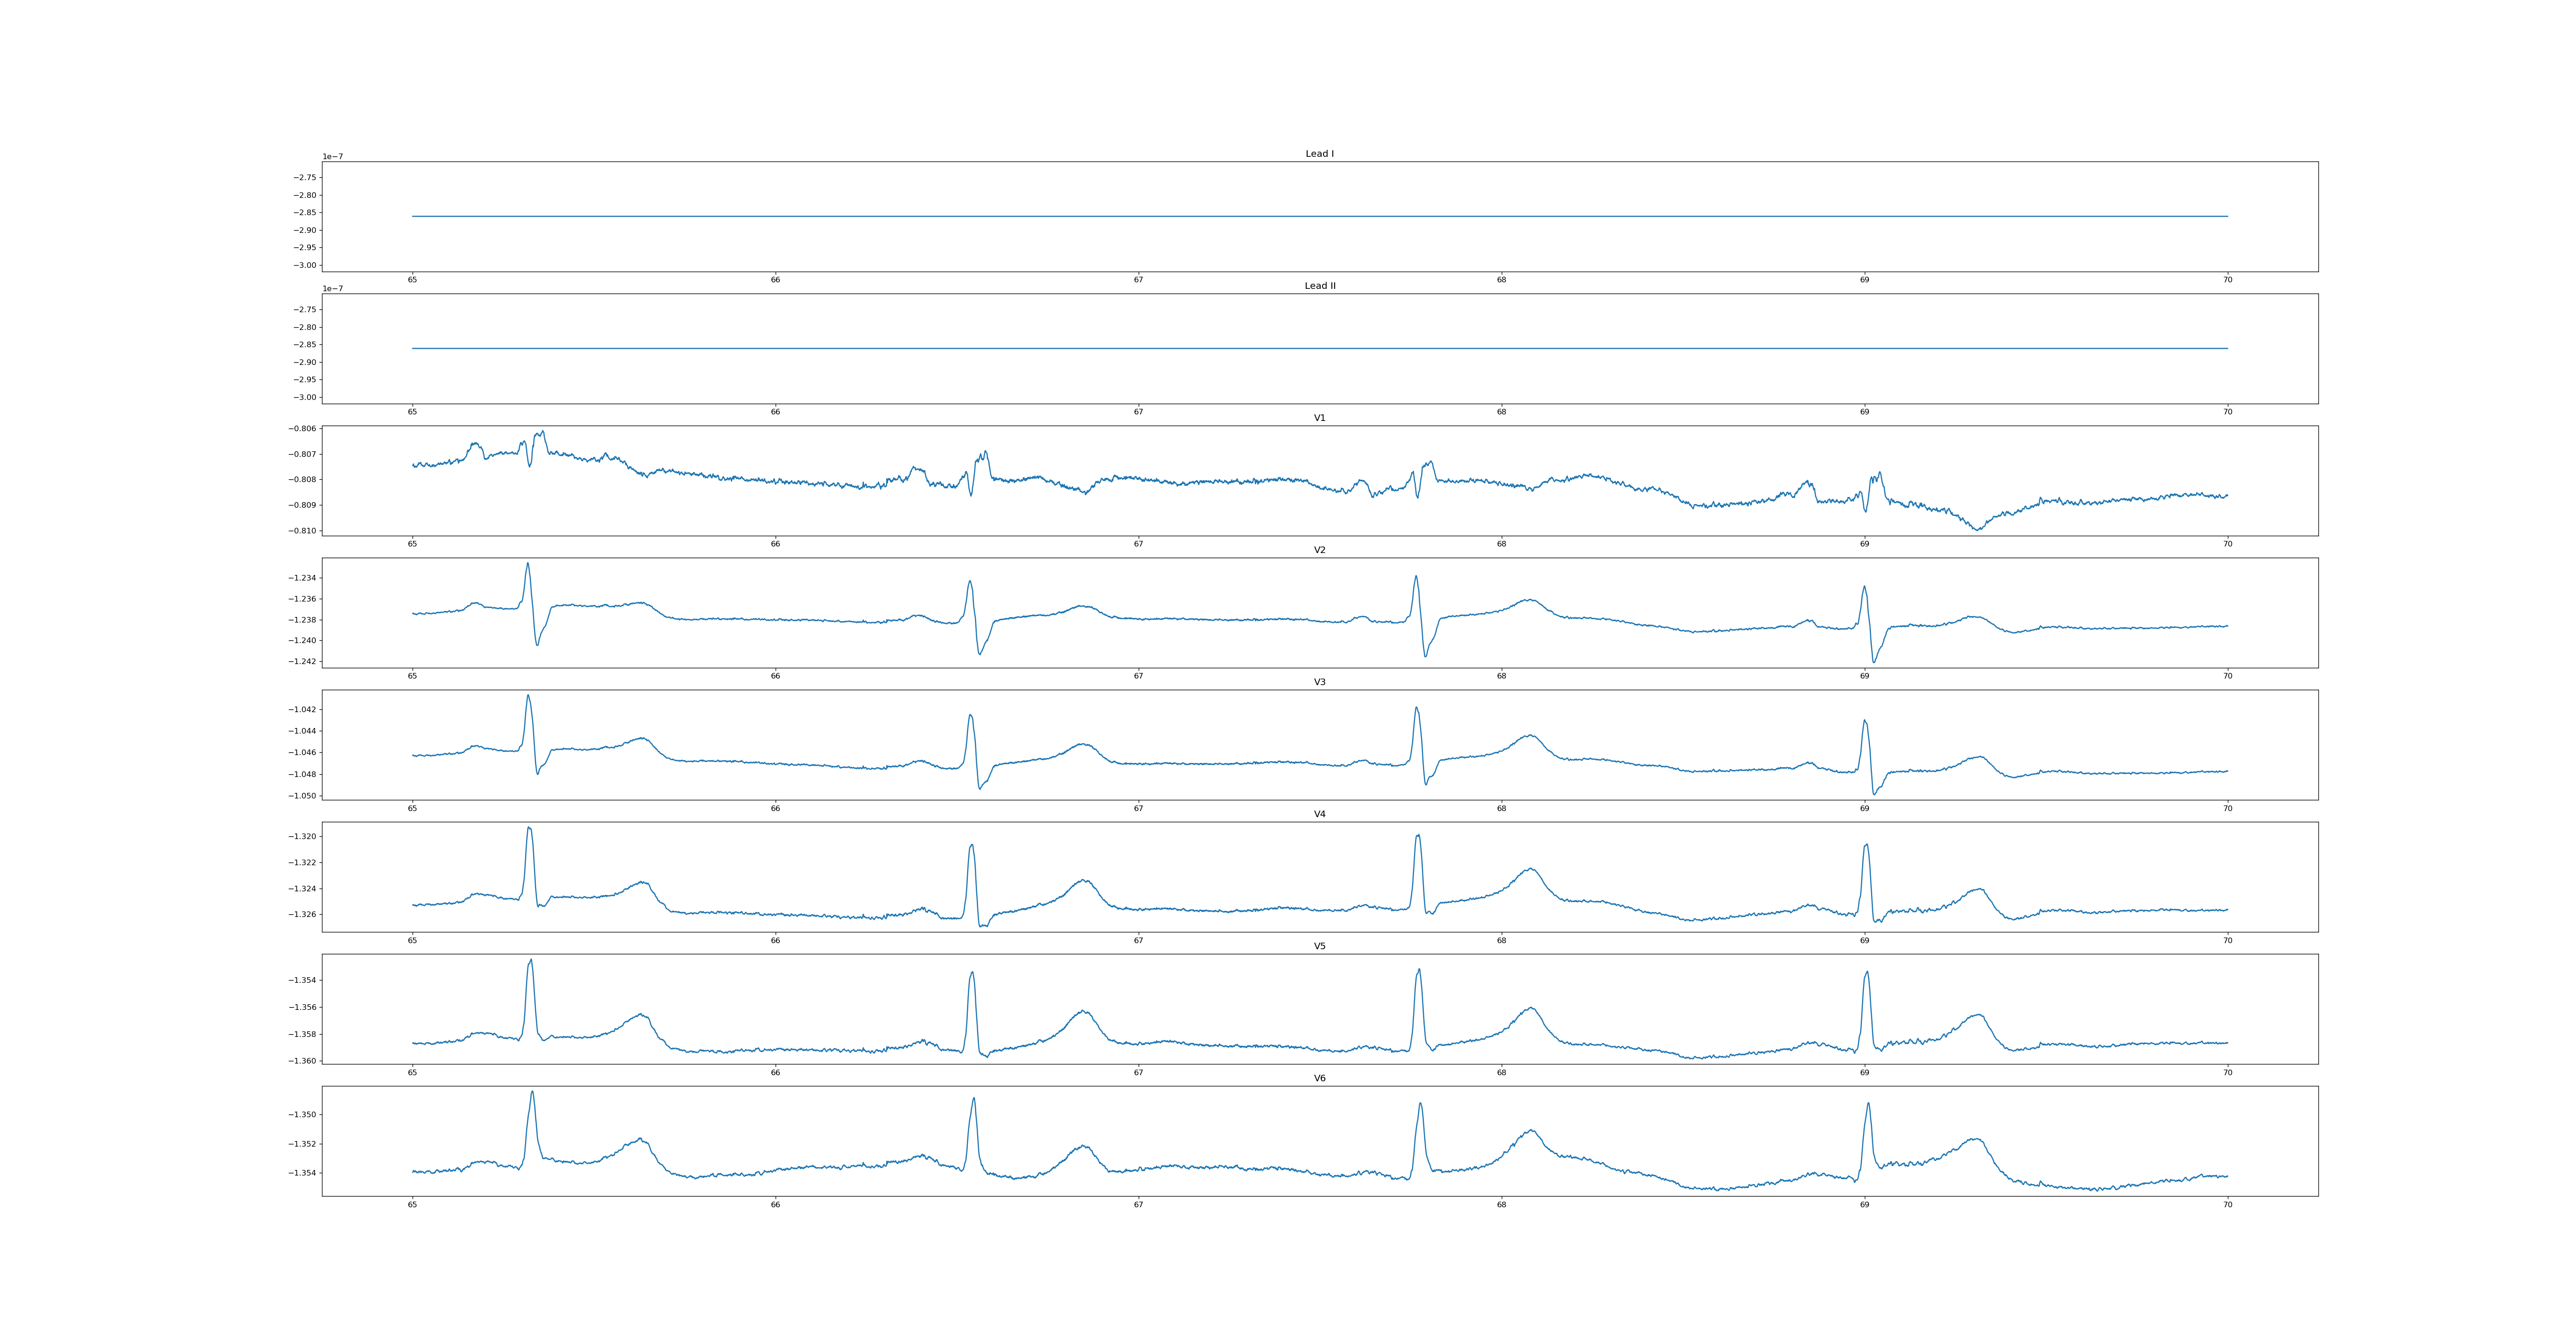
Task: Click the third QRS peak in V5 trace
Action: (x=1419, y=970)
